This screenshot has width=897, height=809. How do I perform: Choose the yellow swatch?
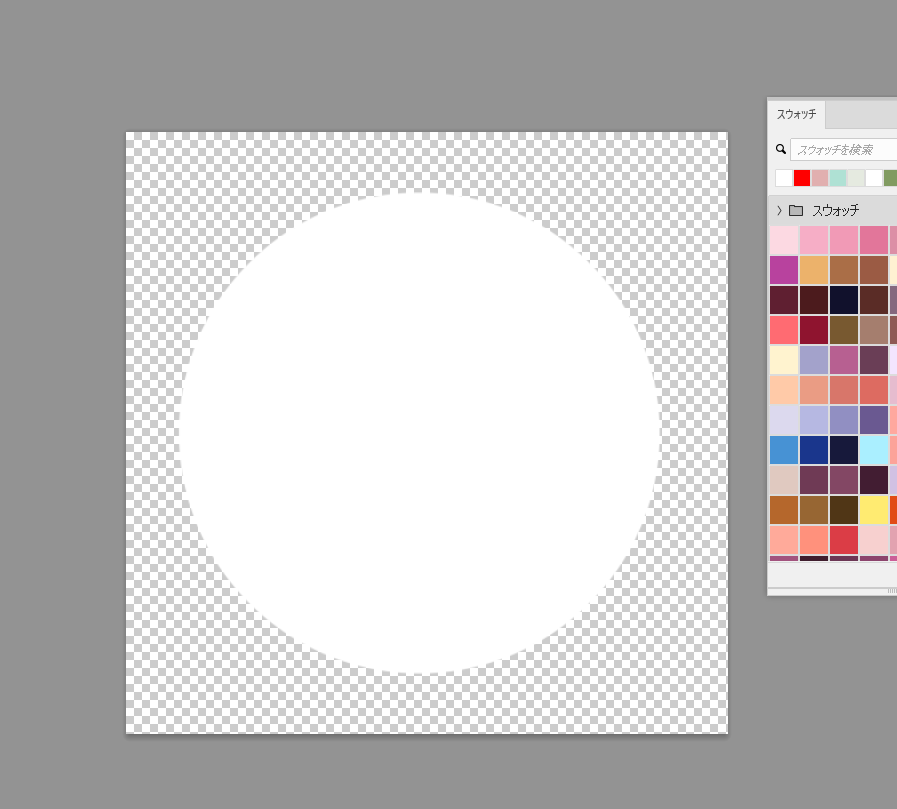874,510
